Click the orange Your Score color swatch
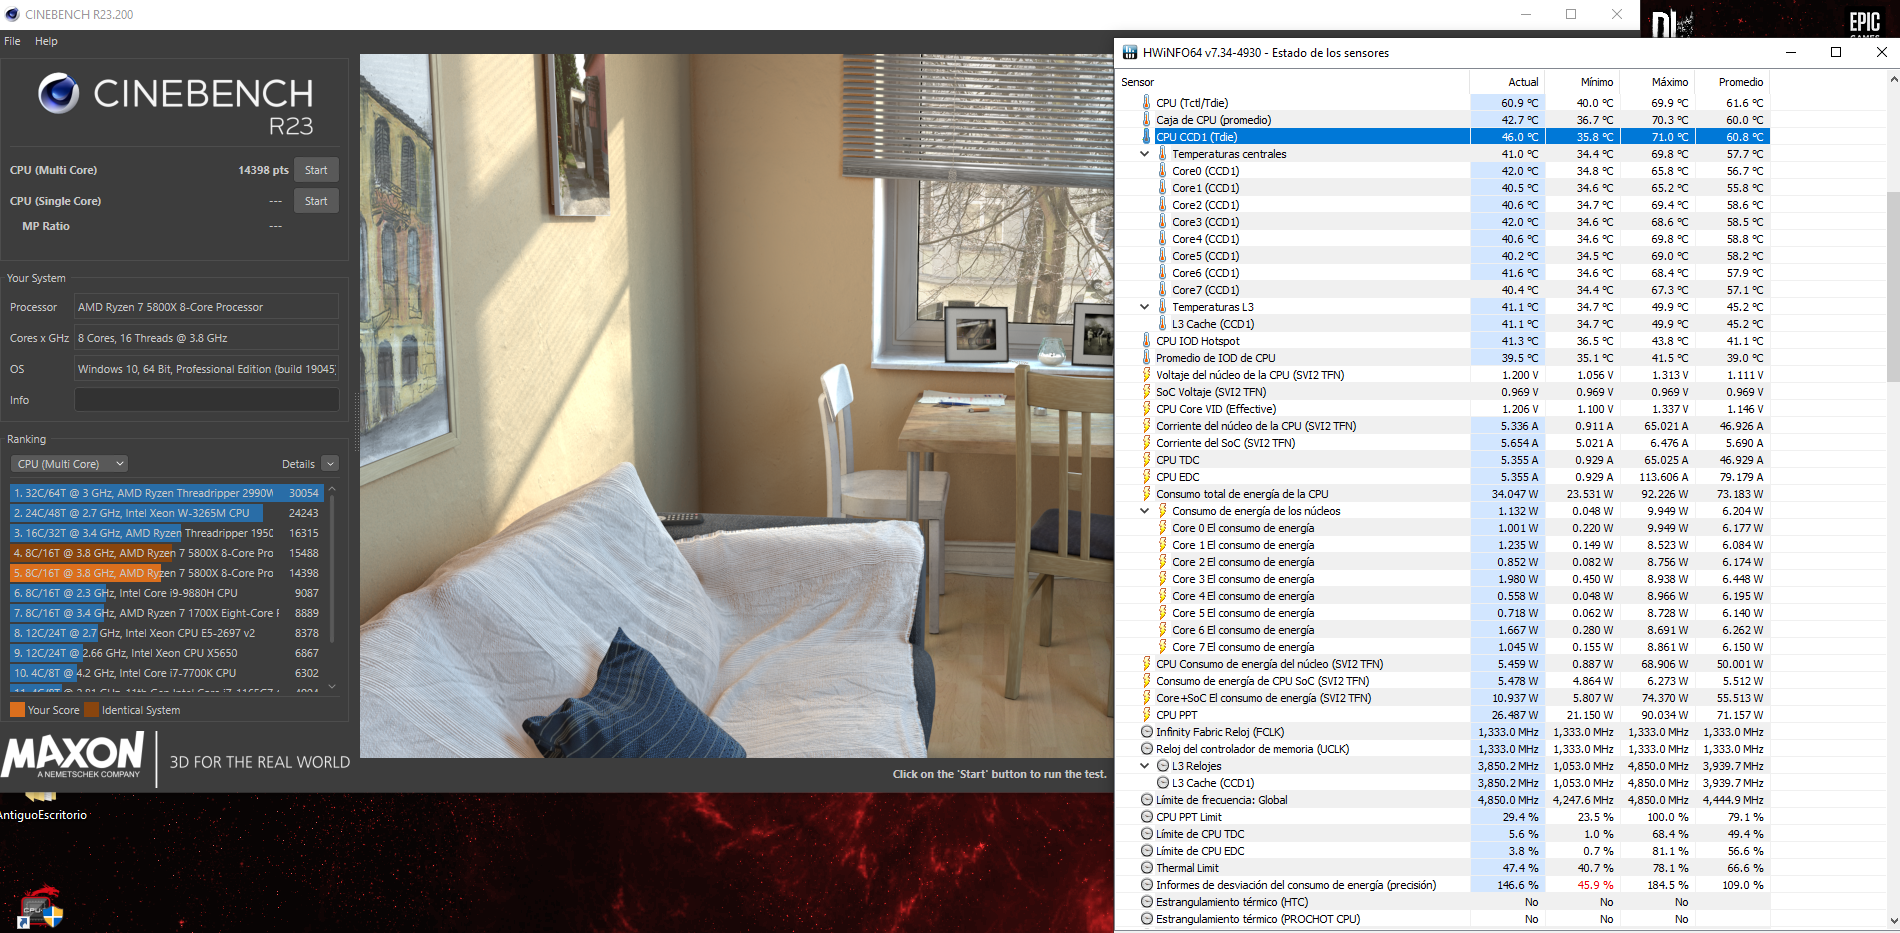Screen dimensions: 1900x933 pos(17,710)
